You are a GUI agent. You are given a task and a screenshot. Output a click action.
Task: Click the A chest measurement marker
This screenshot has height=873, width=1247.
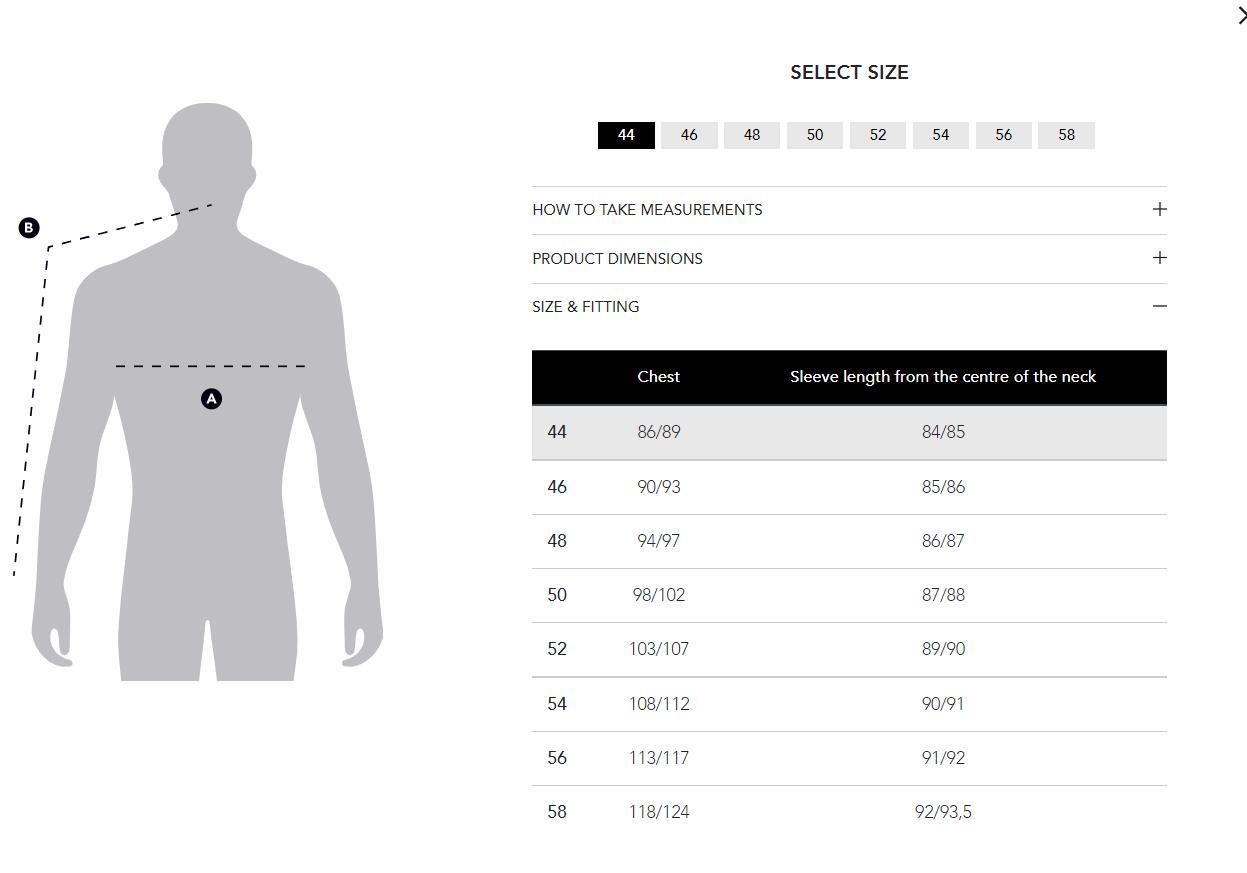[211, 399]
